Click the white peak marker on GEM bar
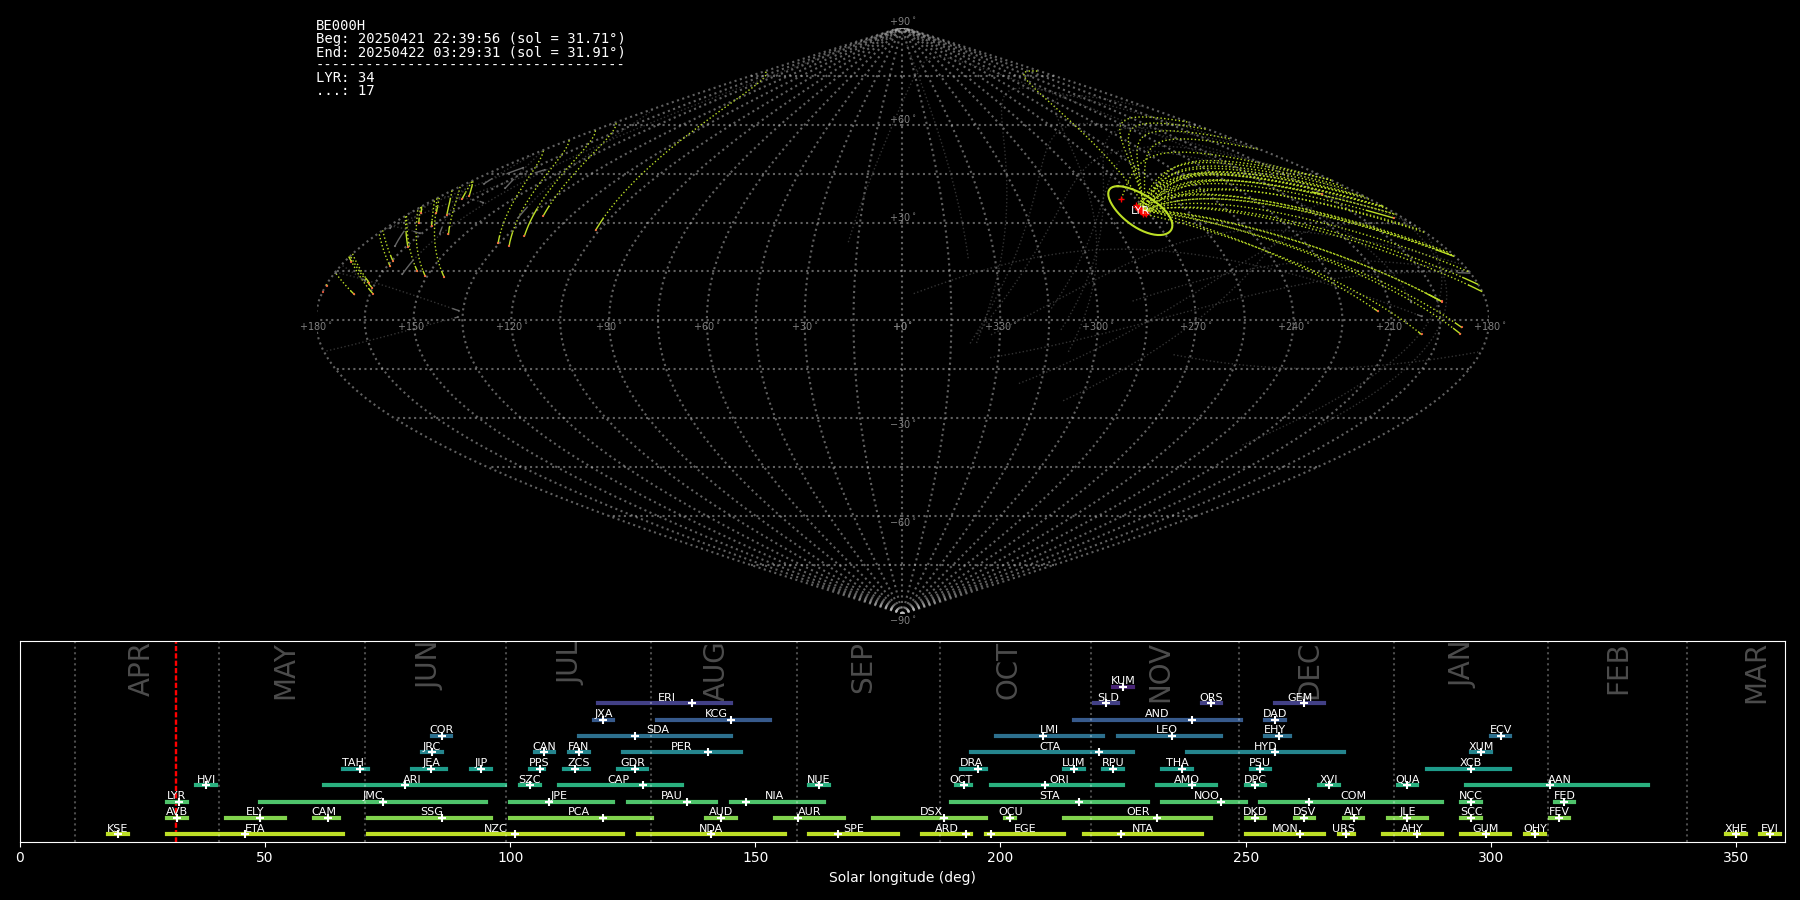This screenshot has width=1800, height=900. pyautogui.click(x=1304, y=703)
